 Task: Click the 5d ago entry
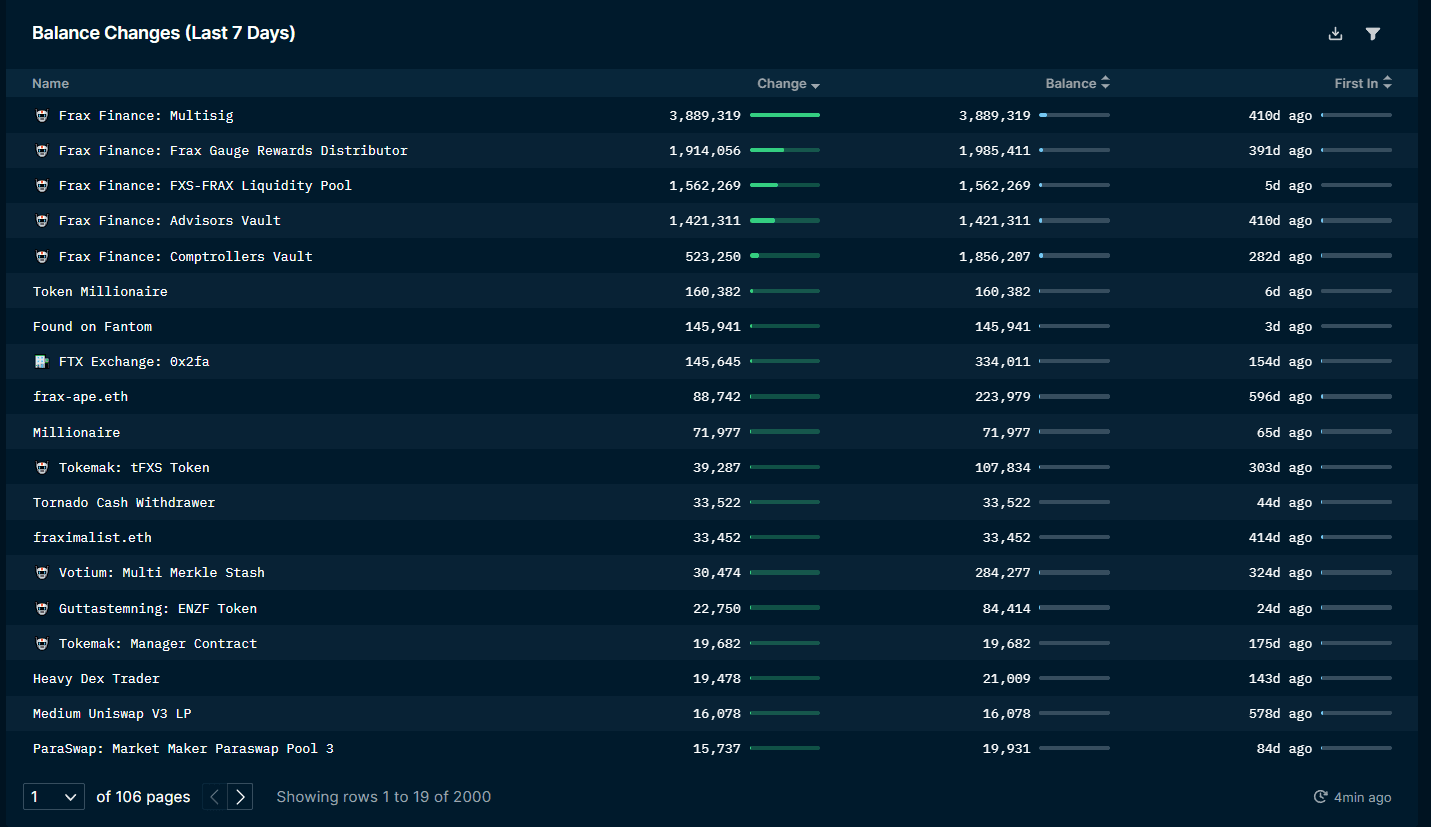click(1288, 186)
